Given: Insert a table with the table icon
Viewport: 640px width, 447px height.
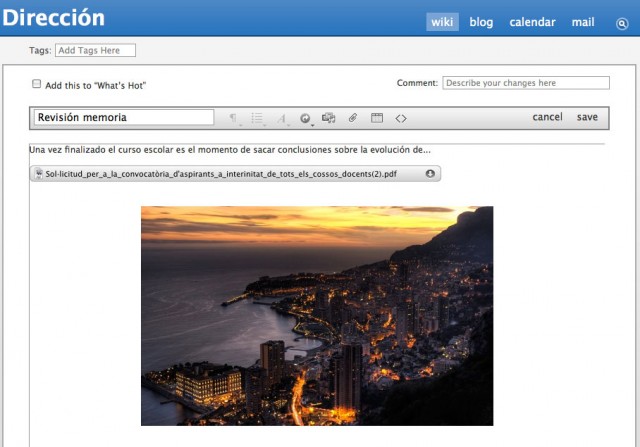Looking at the screenshot, I should pyautogui.click(x=377, y=118).
